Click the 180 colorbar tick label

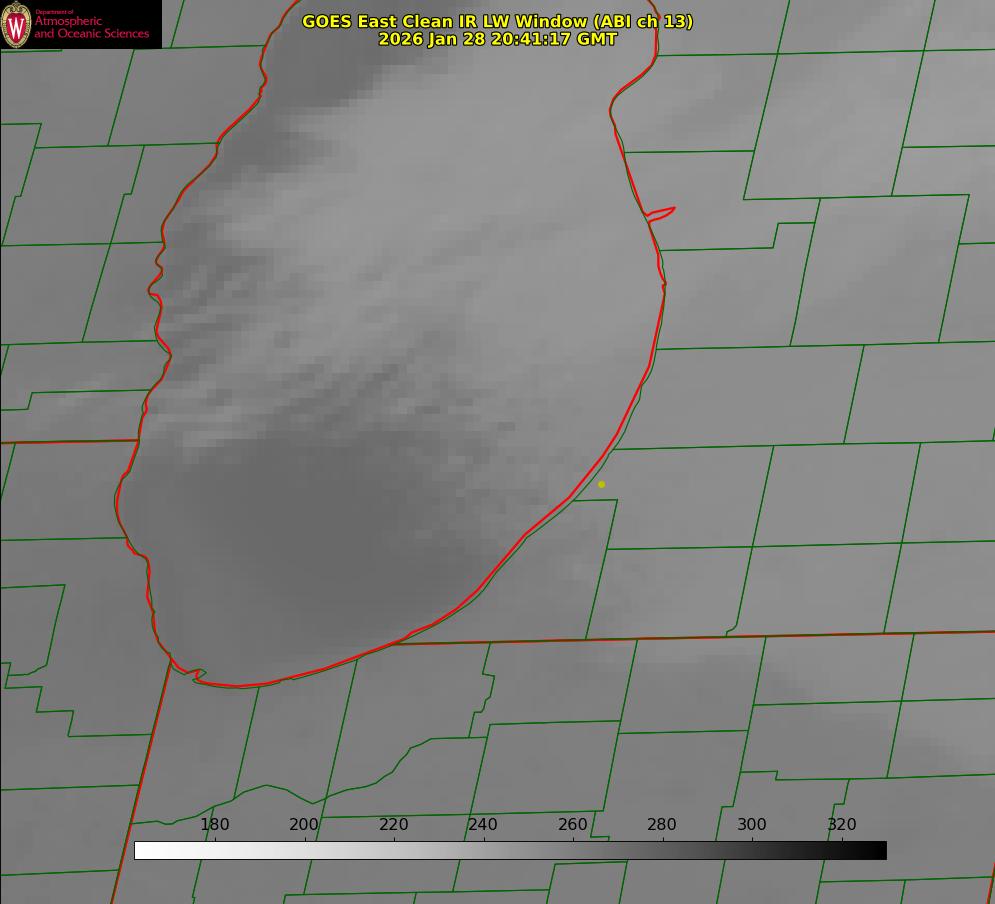(215, 825)
